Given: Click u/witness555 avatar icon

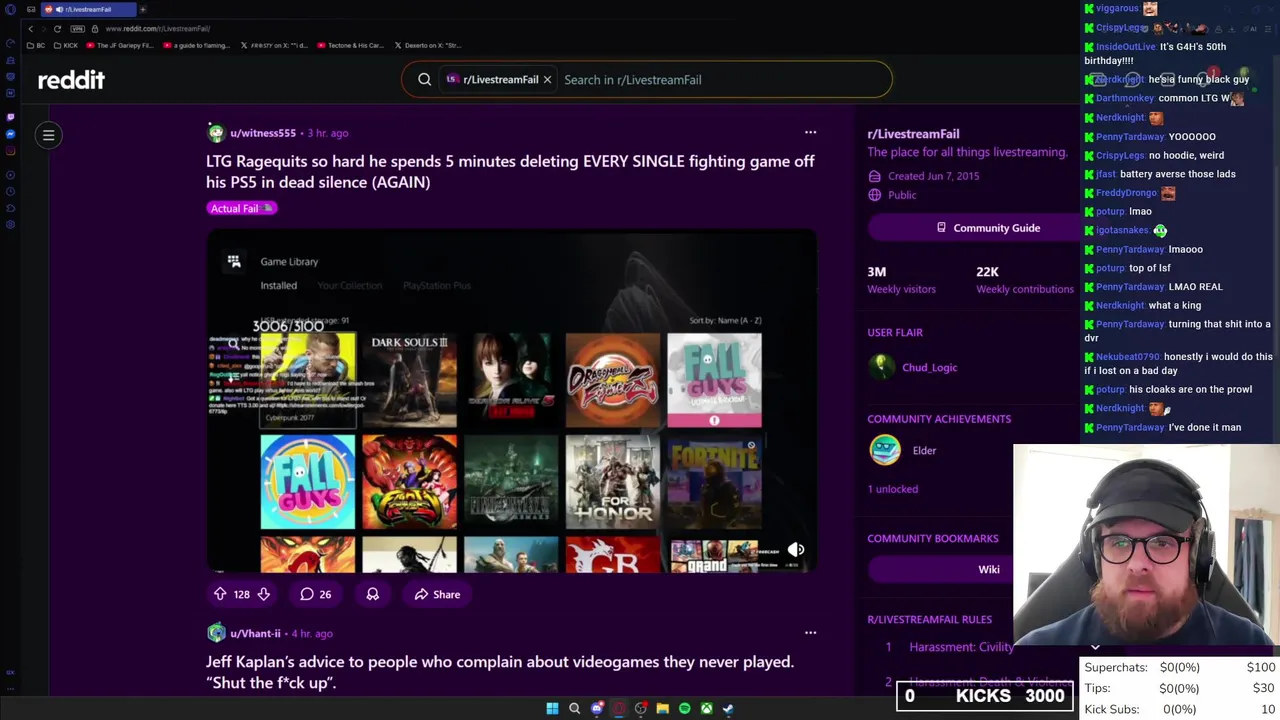Looking at the screenshot, I should pyautogui.click(x=216, y=133).
